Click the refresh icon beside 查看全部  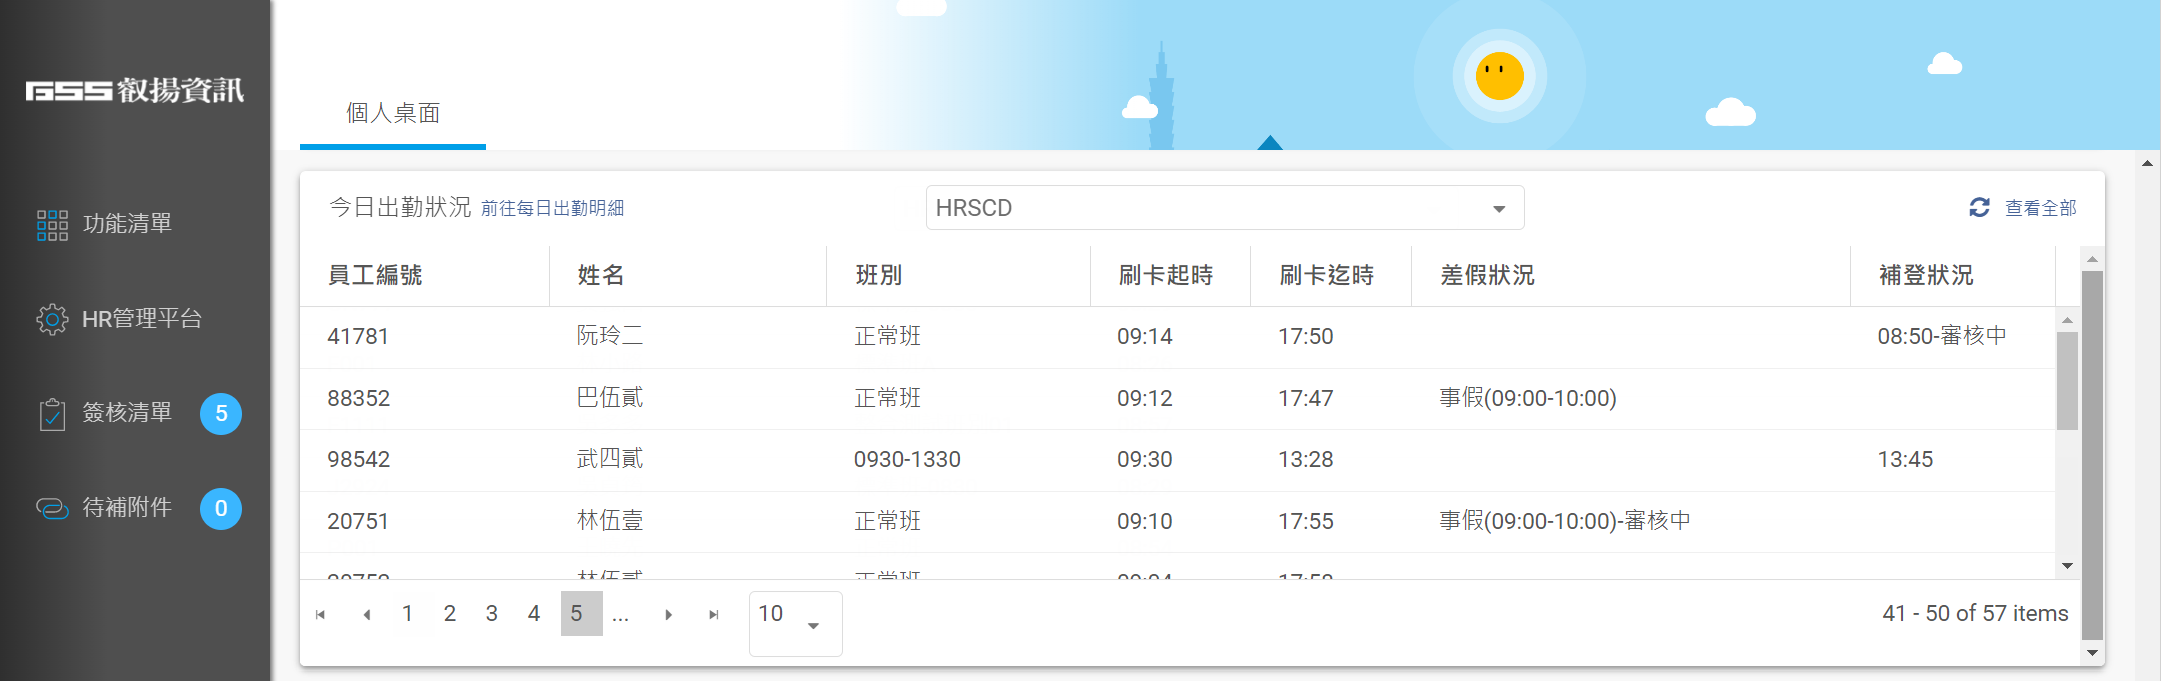tap(1979, 207)
